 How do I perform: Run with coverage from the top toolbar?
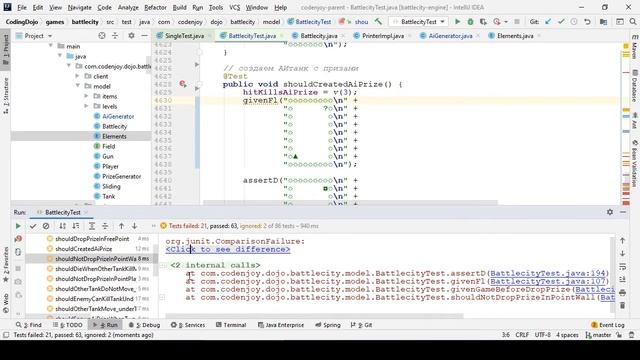click(x=483, y=22)
